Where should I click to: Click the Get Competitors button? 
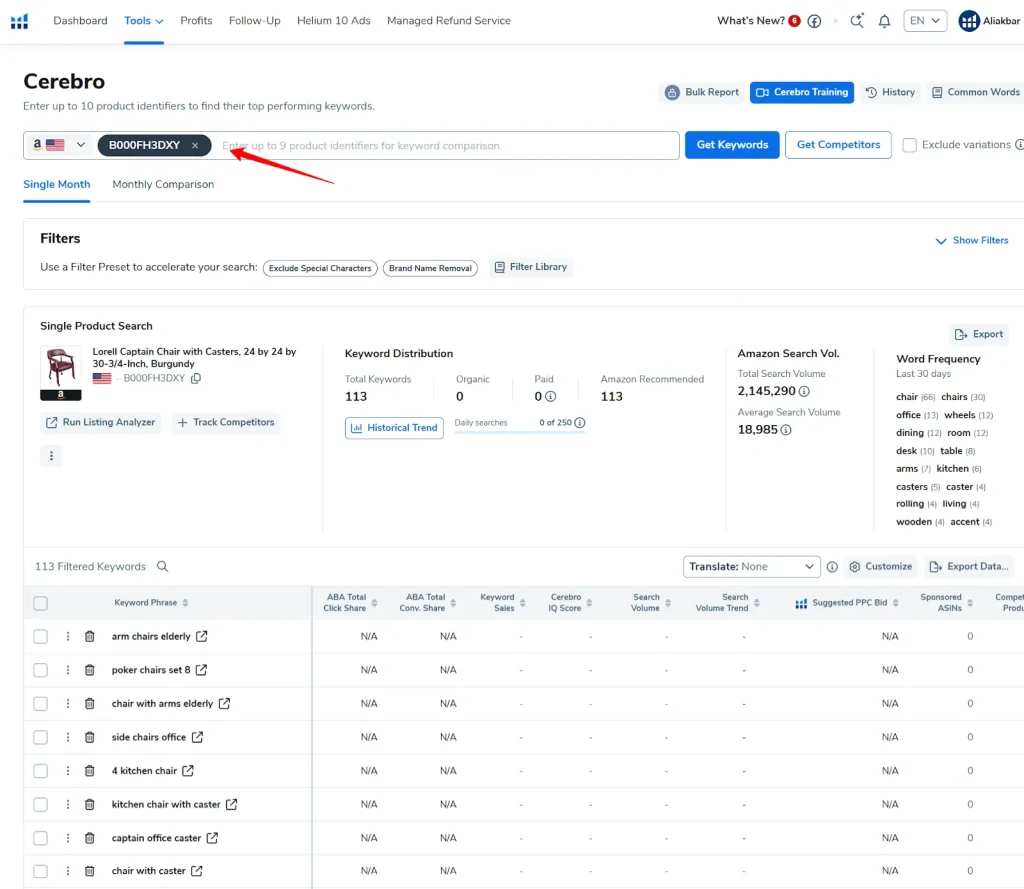tap(838, 145)
